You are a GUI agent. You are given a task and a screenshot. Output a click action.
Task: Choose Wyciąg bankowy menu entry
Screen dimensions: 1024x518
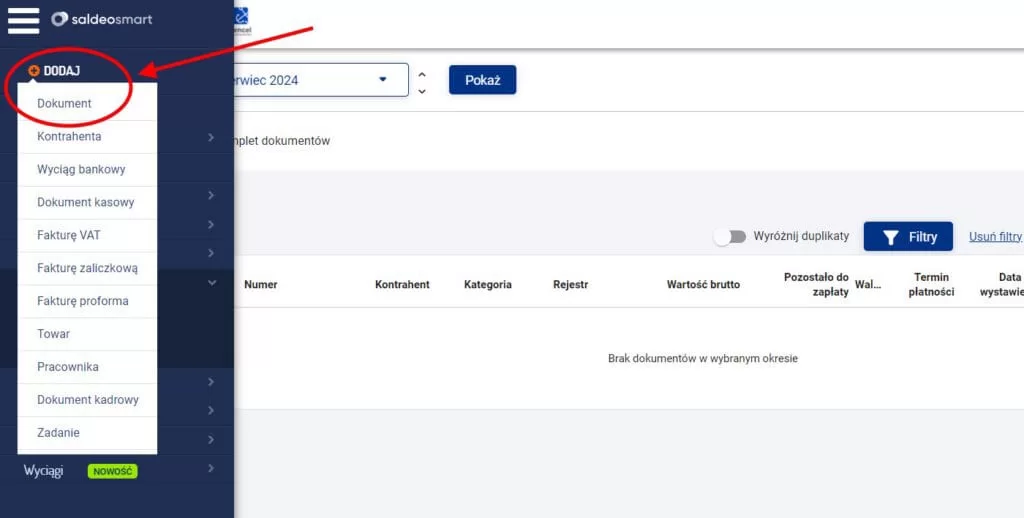[81, 169]
